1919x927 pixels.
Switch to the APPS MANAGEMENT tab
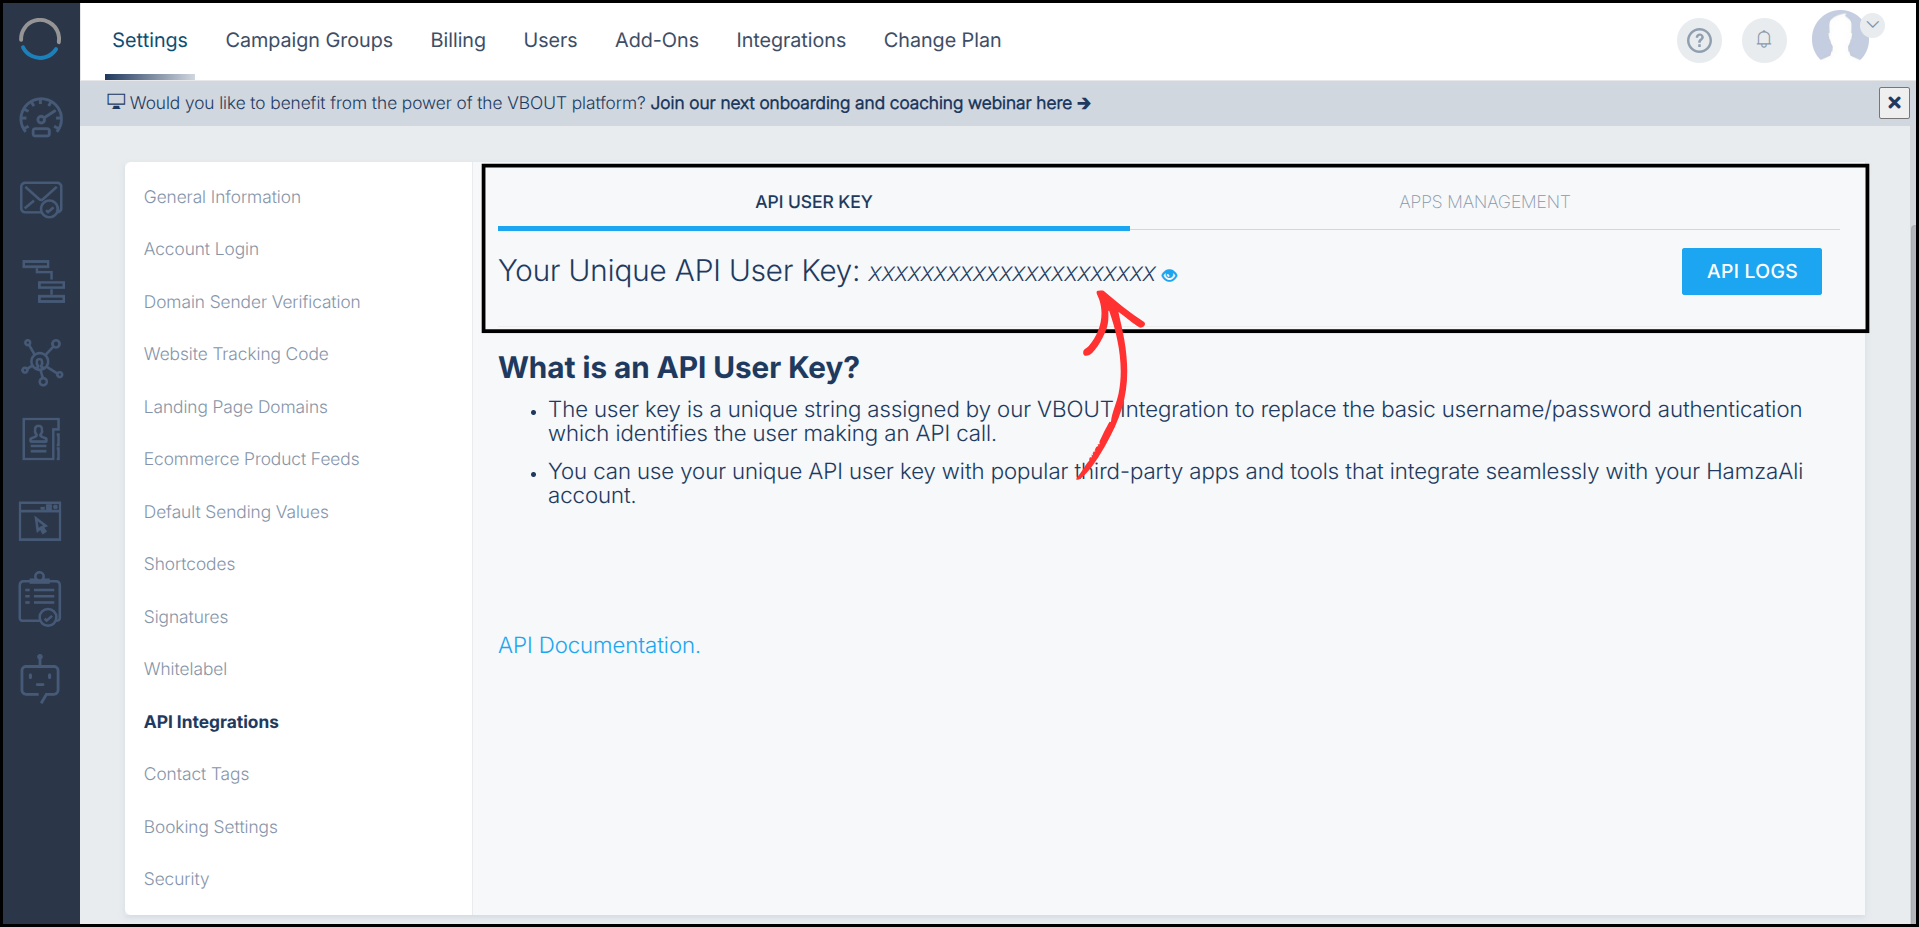pos(1484,201)
